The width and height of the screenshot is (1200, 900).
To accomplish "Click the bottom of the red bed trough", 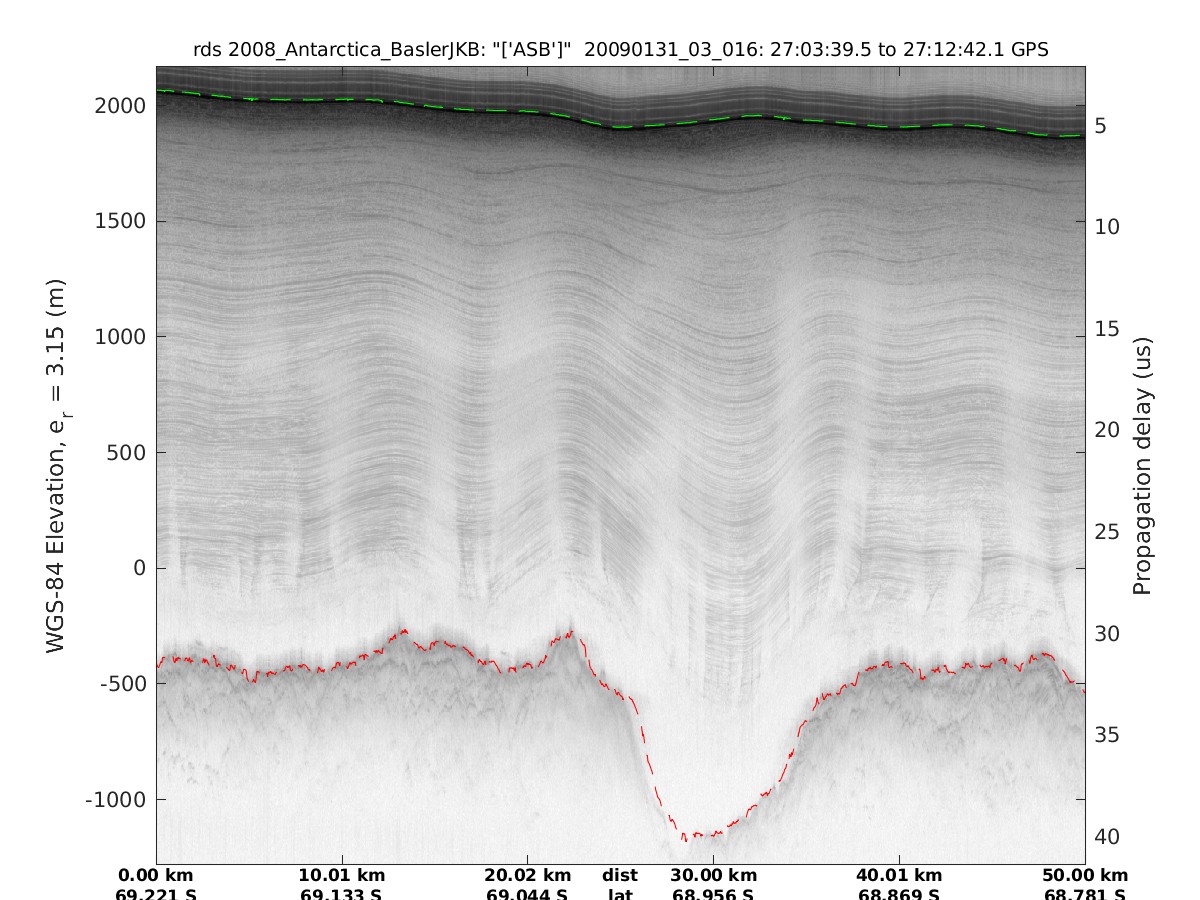I will pos(698,834).
